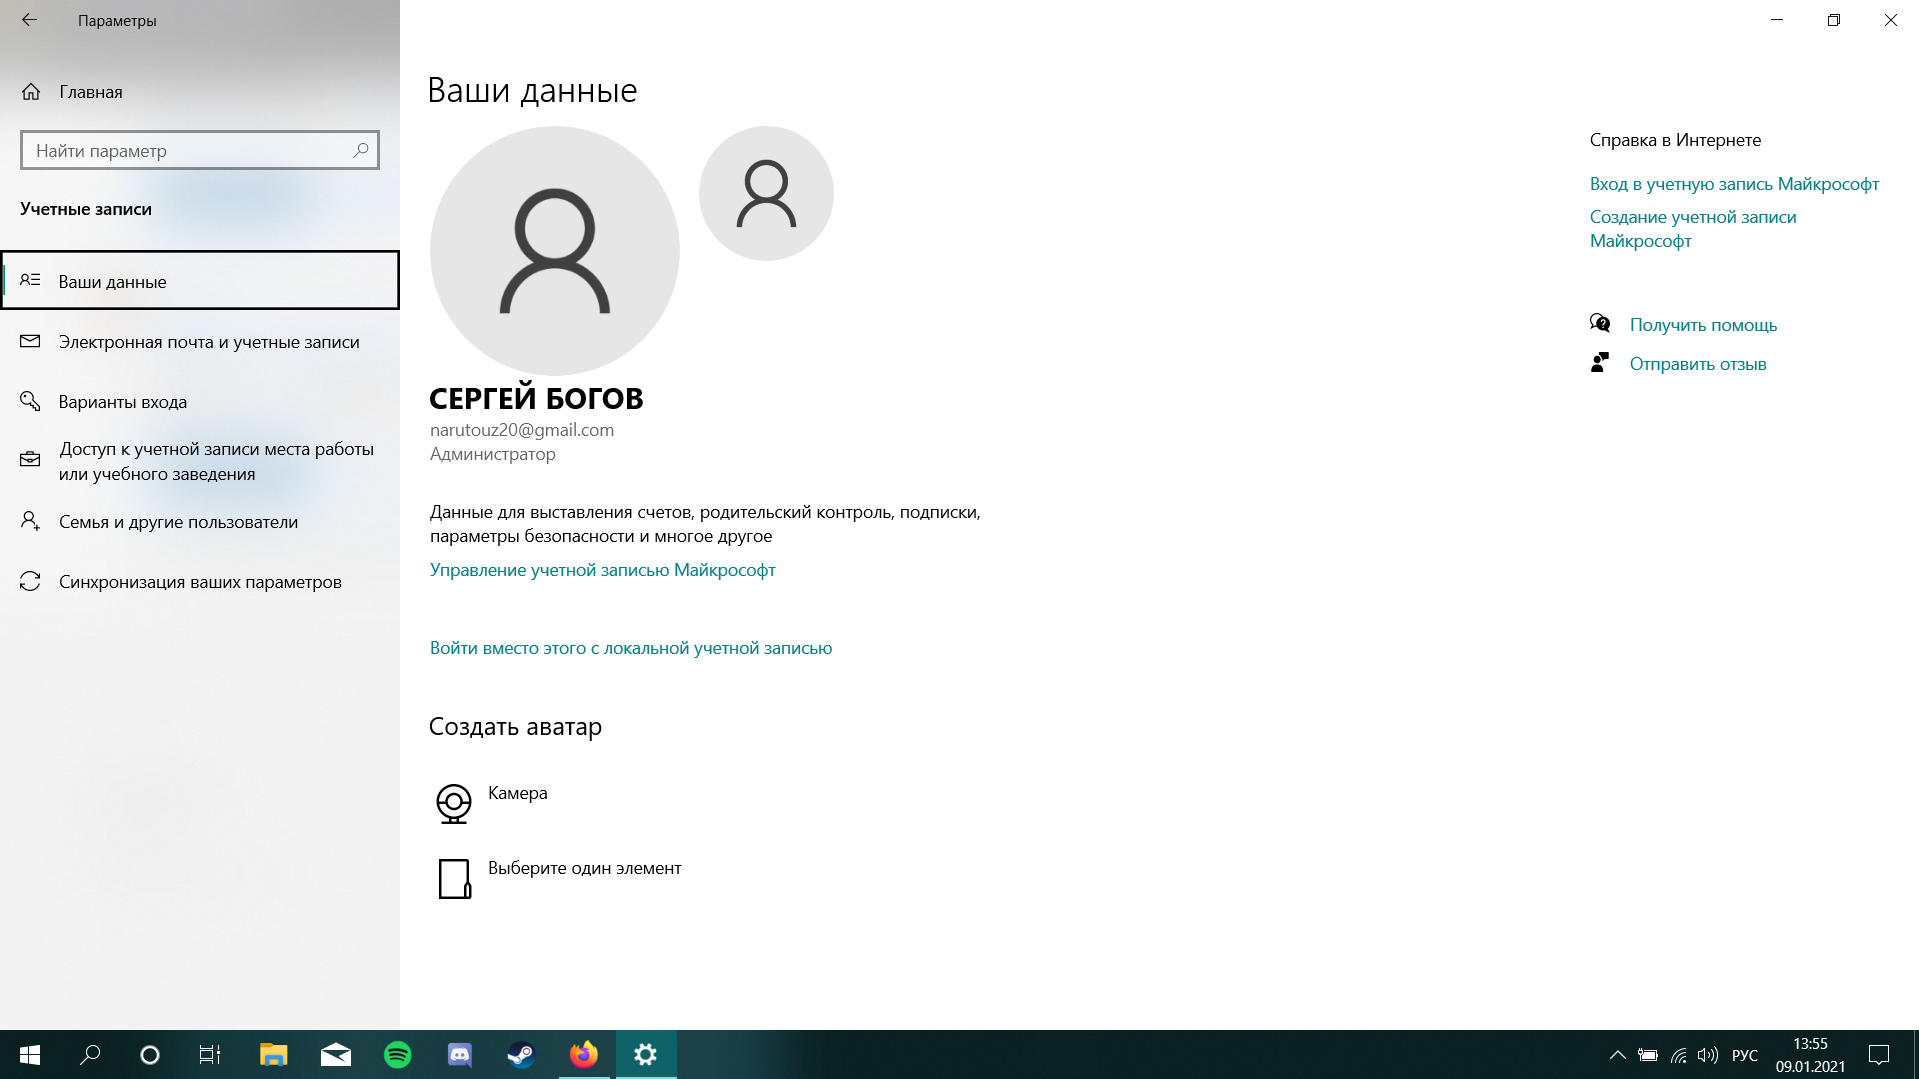Click the СЕРГЕЙ БОГОВ name
The height and width of the screenshot is (1079, 1919).
pyautogui.click(x=536, y=398)
